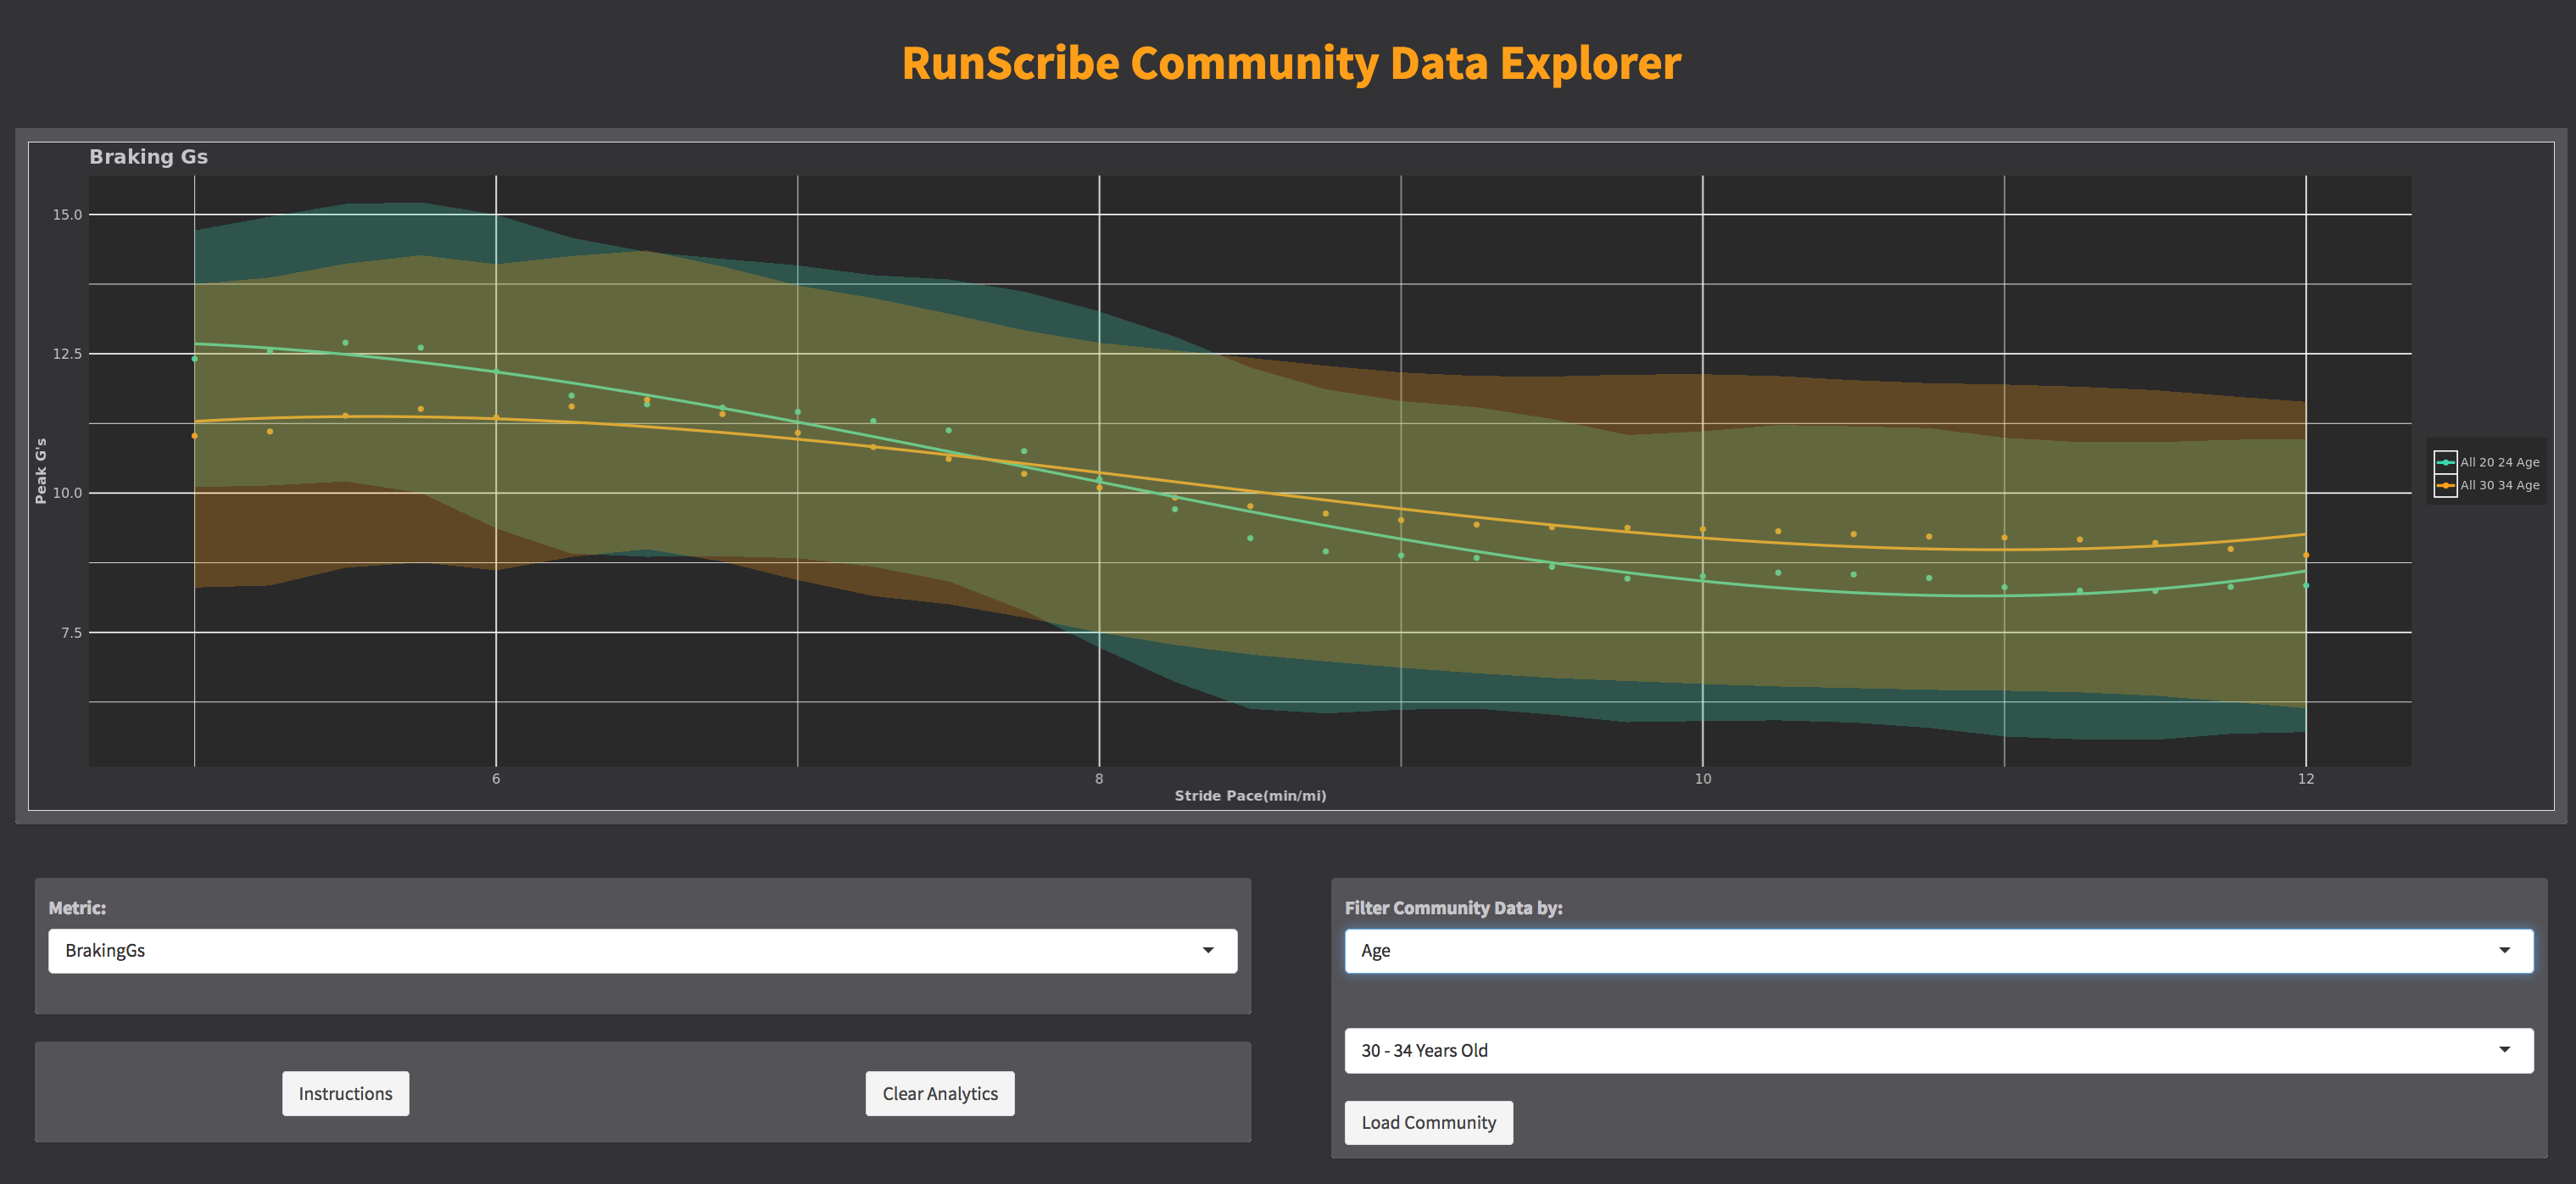Click the Clear Analytics button
Screen dimensions: 2576x1184
click(x=939, y=1093)
